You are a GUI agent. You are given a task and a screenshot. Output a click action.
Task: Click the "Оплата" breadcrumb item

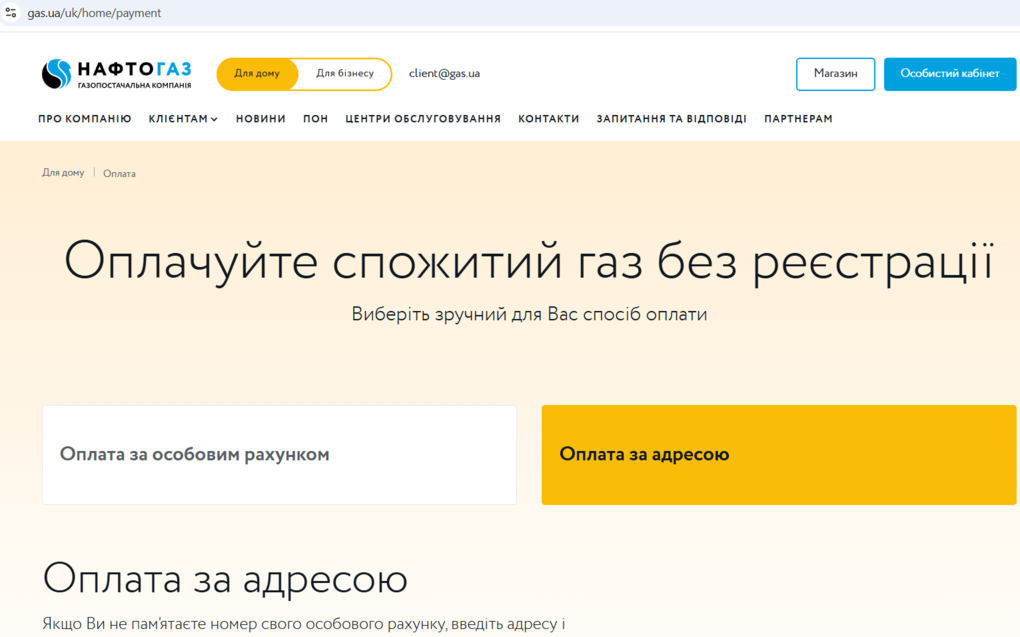(119, 174)
